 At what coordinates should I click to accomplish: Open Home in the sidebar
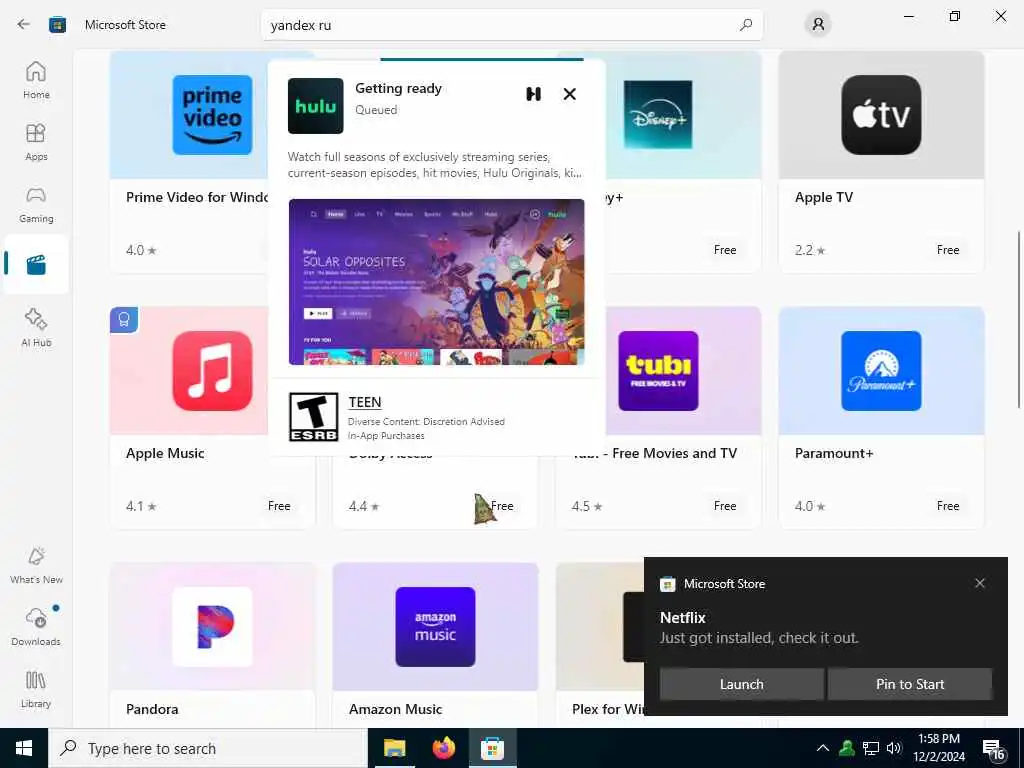tap(36, 80)
